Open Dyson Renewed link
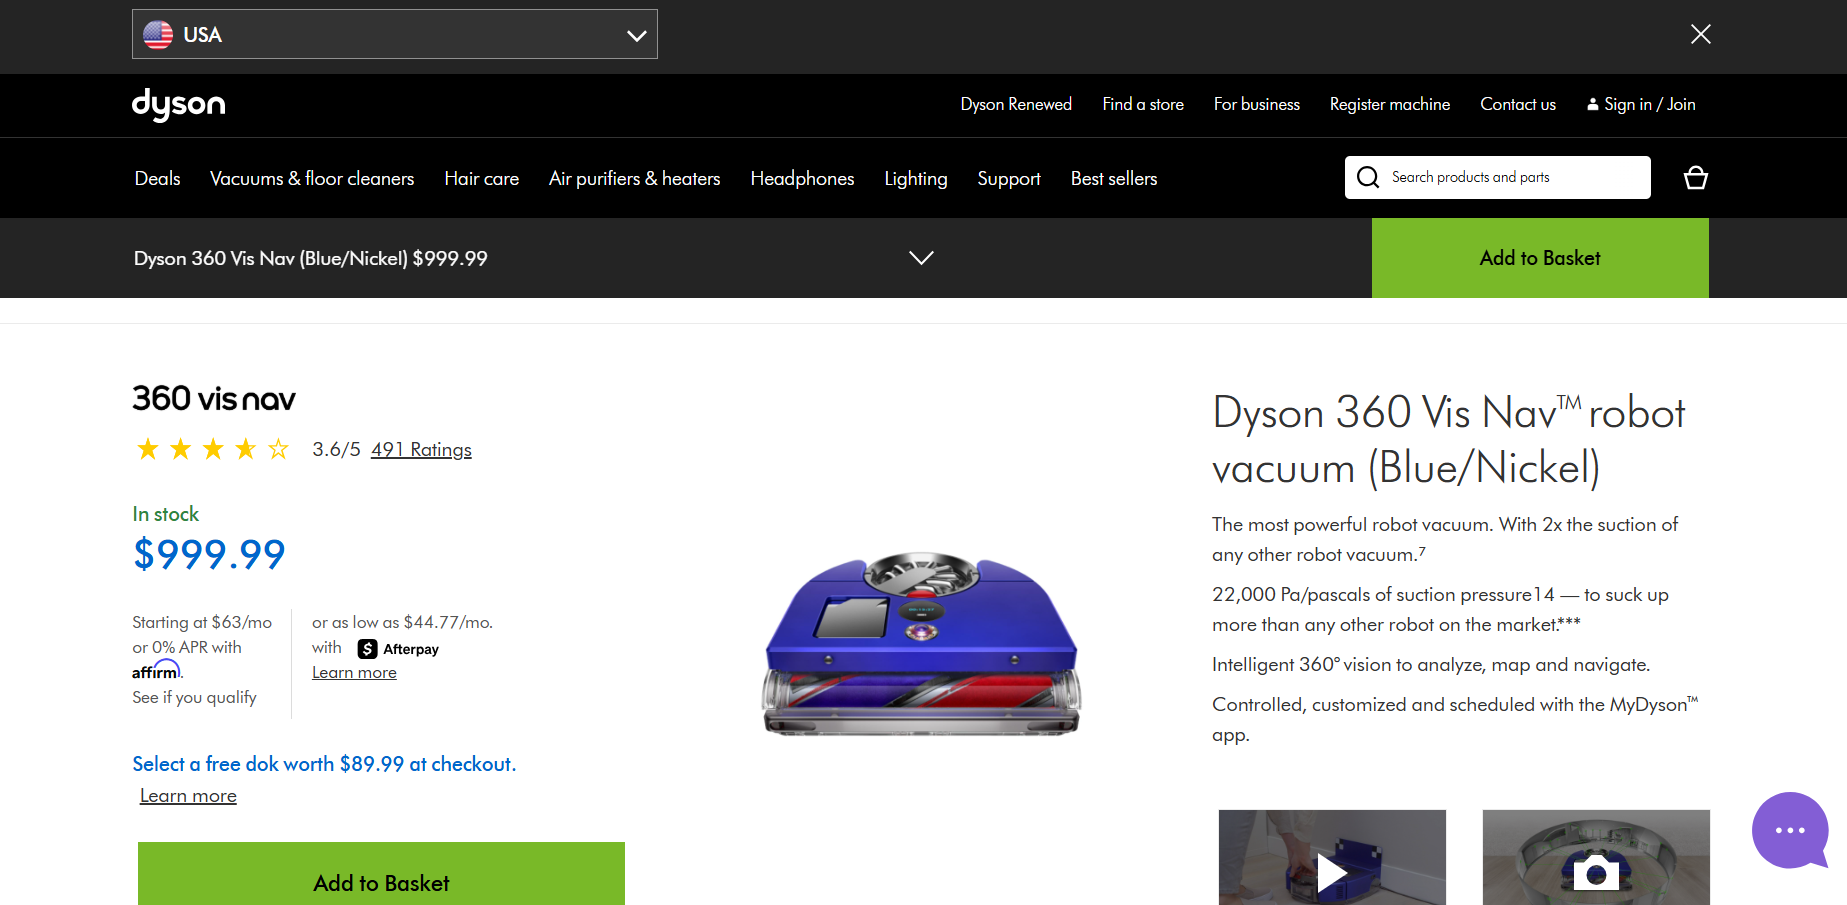 pos(1016,104)
